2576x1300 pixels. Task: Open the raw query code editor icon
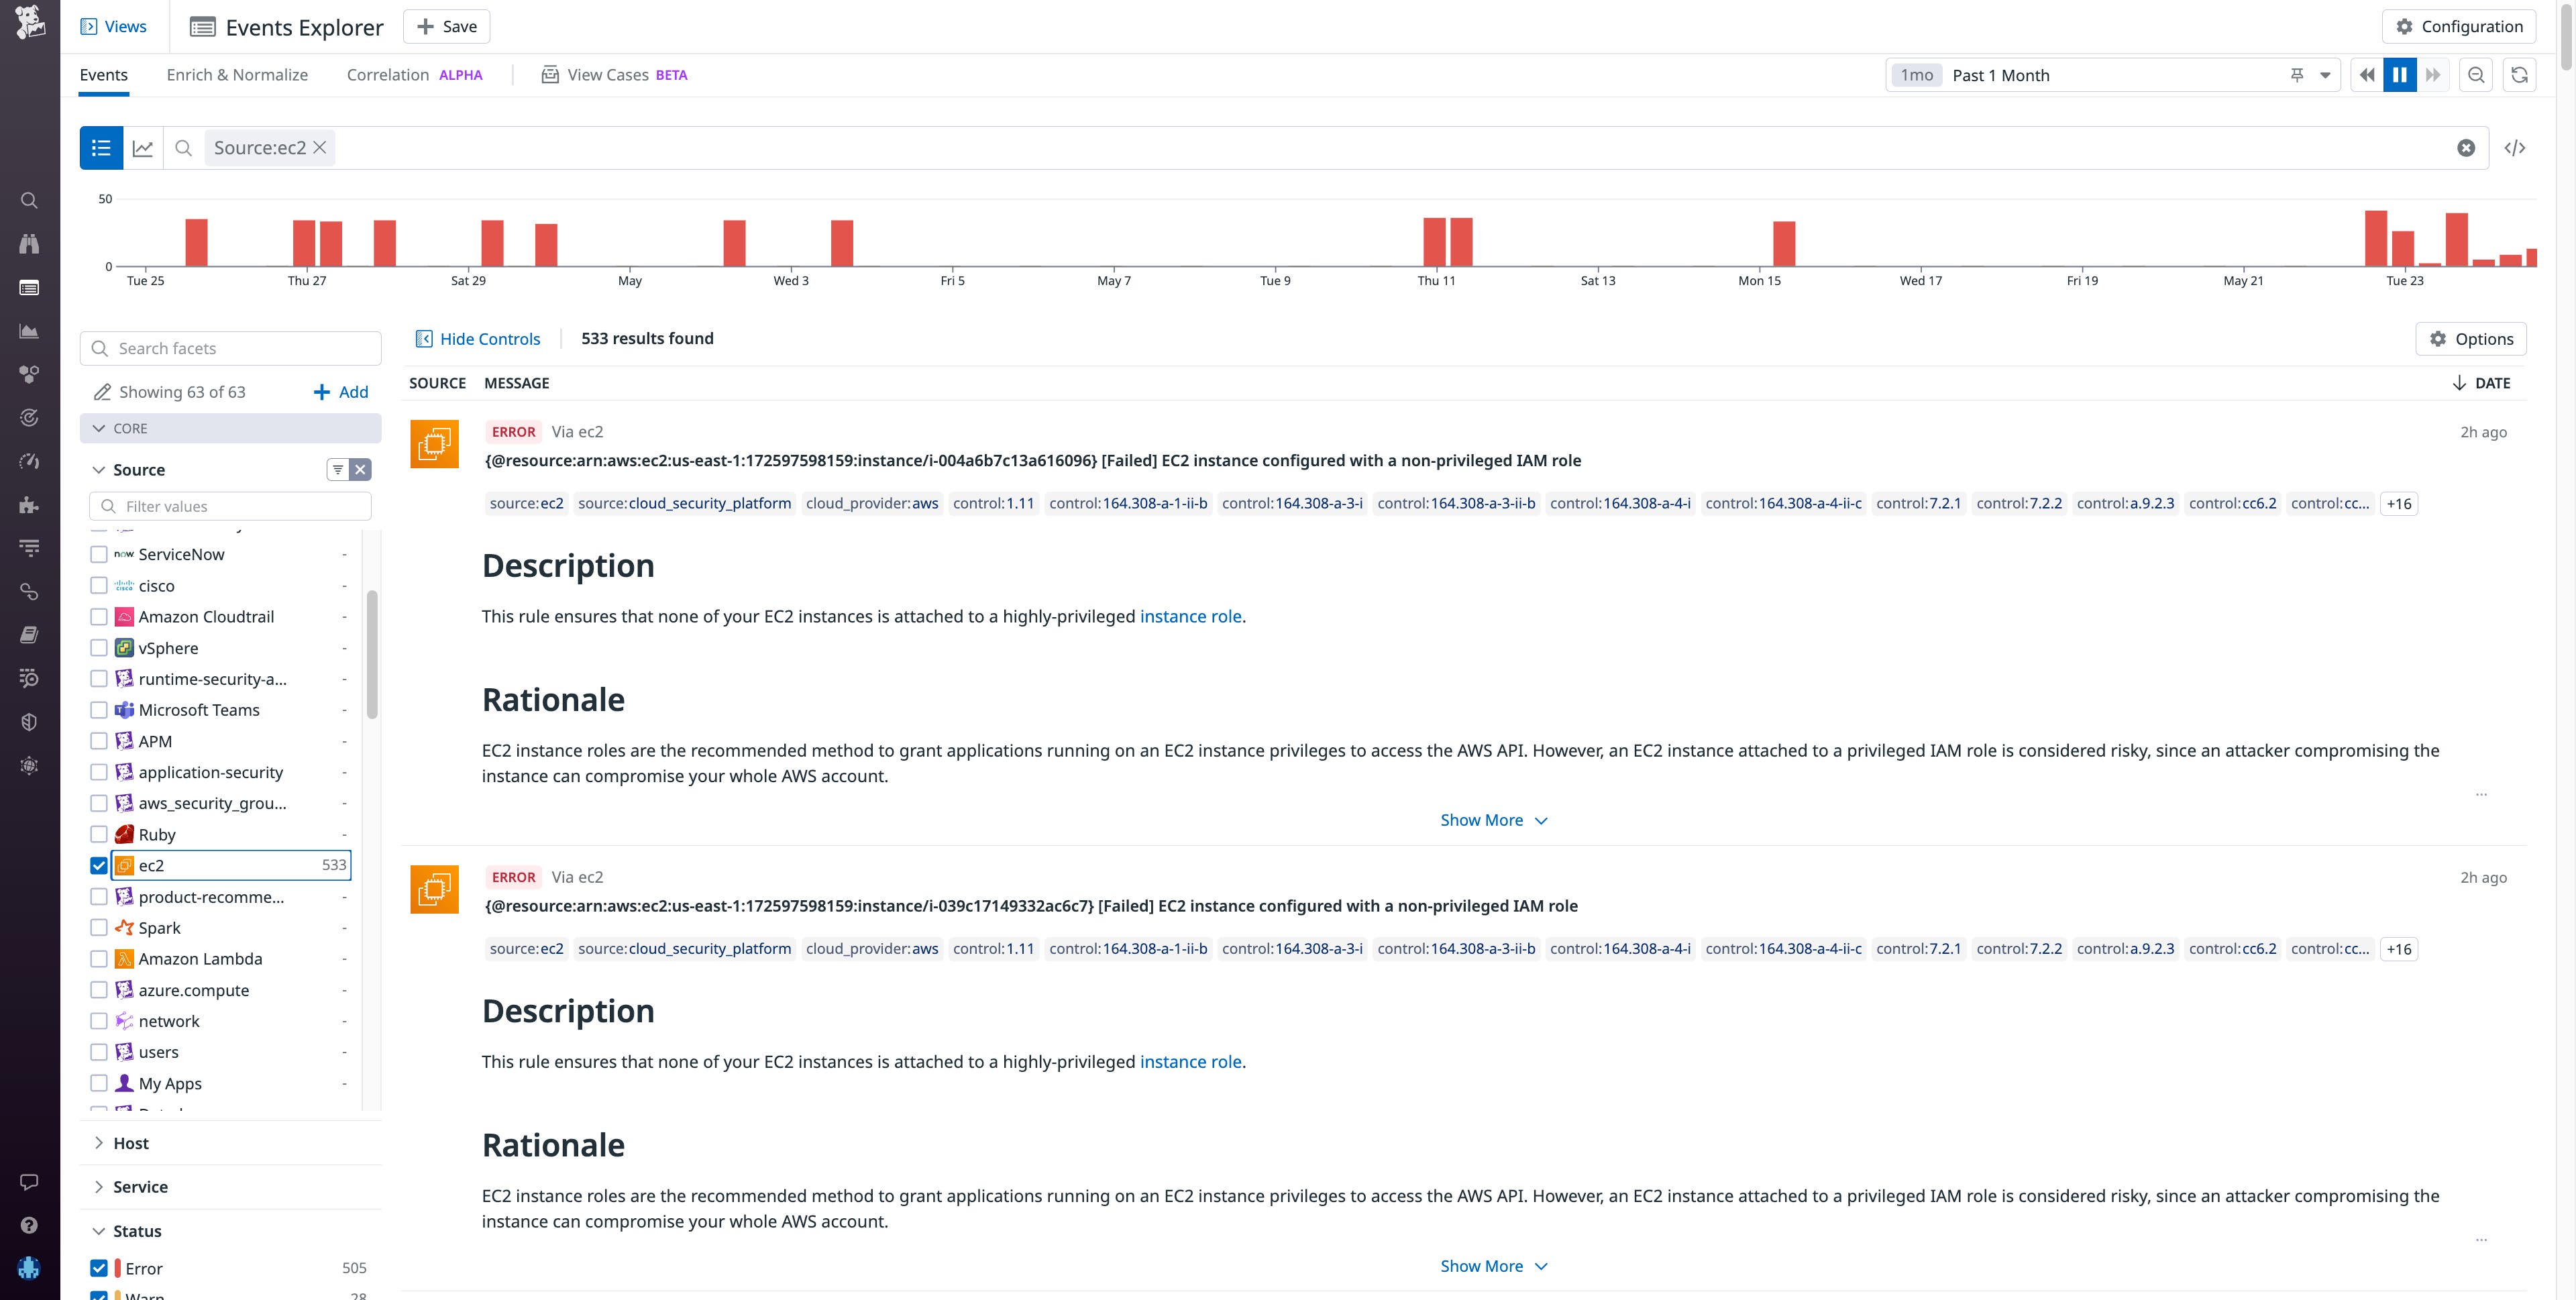click(2515, 147)
